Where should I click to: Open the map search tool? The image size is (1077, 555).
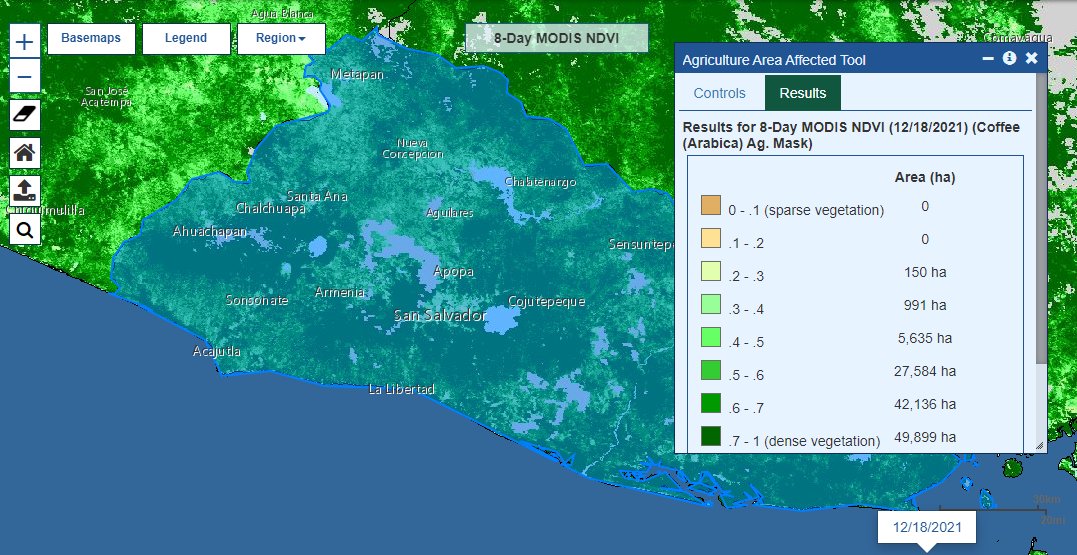pyautogui.click(x=25, y=229)
